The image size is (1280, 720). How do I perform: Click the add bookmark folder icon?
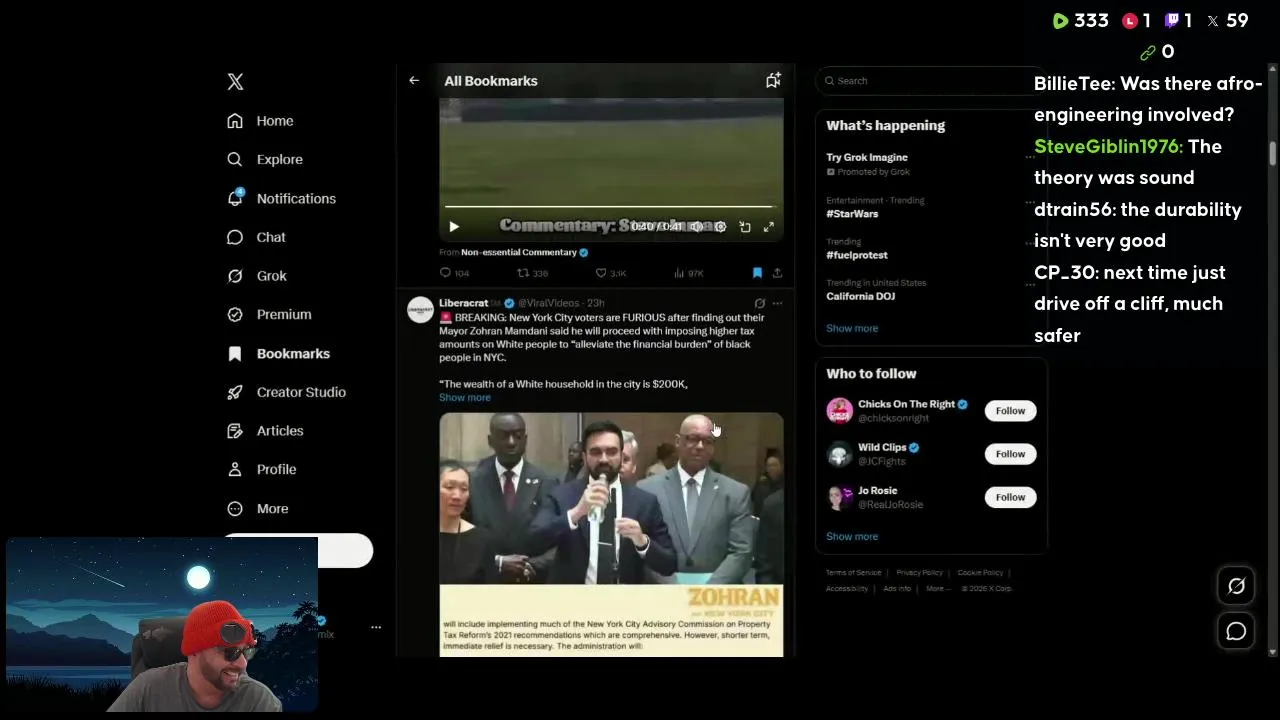pos(773,81)
